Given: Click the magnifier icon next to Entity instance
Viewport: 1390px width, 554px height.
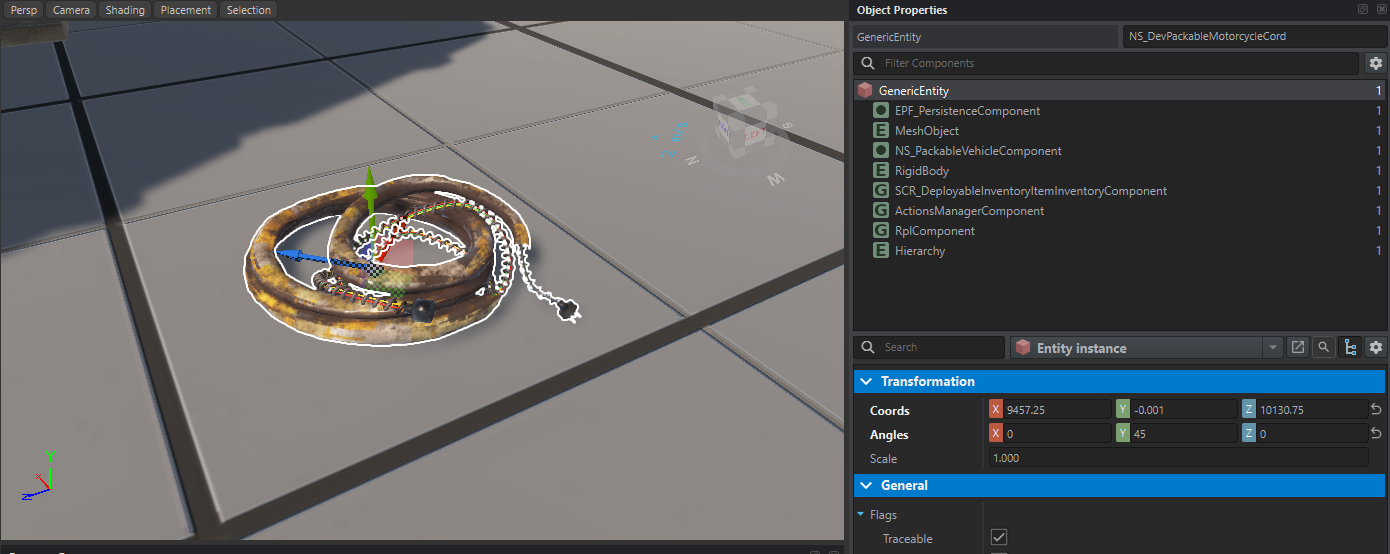Looking at the screenshot, I should (1324, 347).
